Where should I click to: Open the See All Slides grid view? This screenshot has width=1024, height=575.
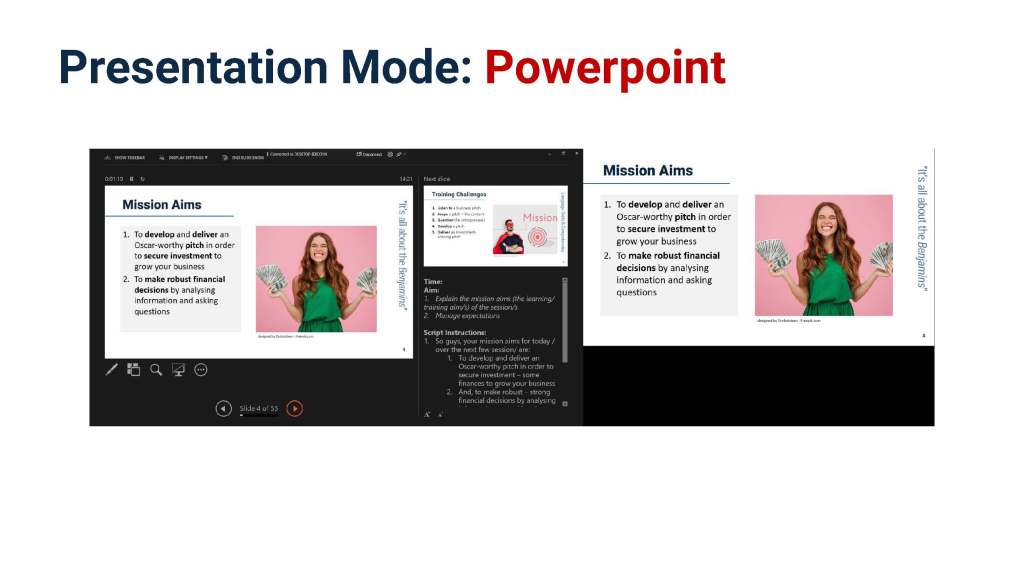pyautogui.click(x=134, y=369)
